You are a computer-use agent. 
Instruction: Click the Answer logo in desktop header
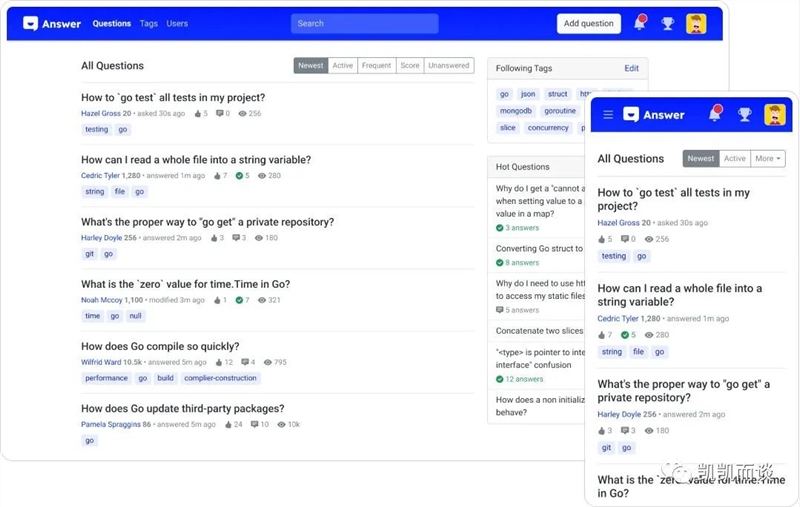52,23
